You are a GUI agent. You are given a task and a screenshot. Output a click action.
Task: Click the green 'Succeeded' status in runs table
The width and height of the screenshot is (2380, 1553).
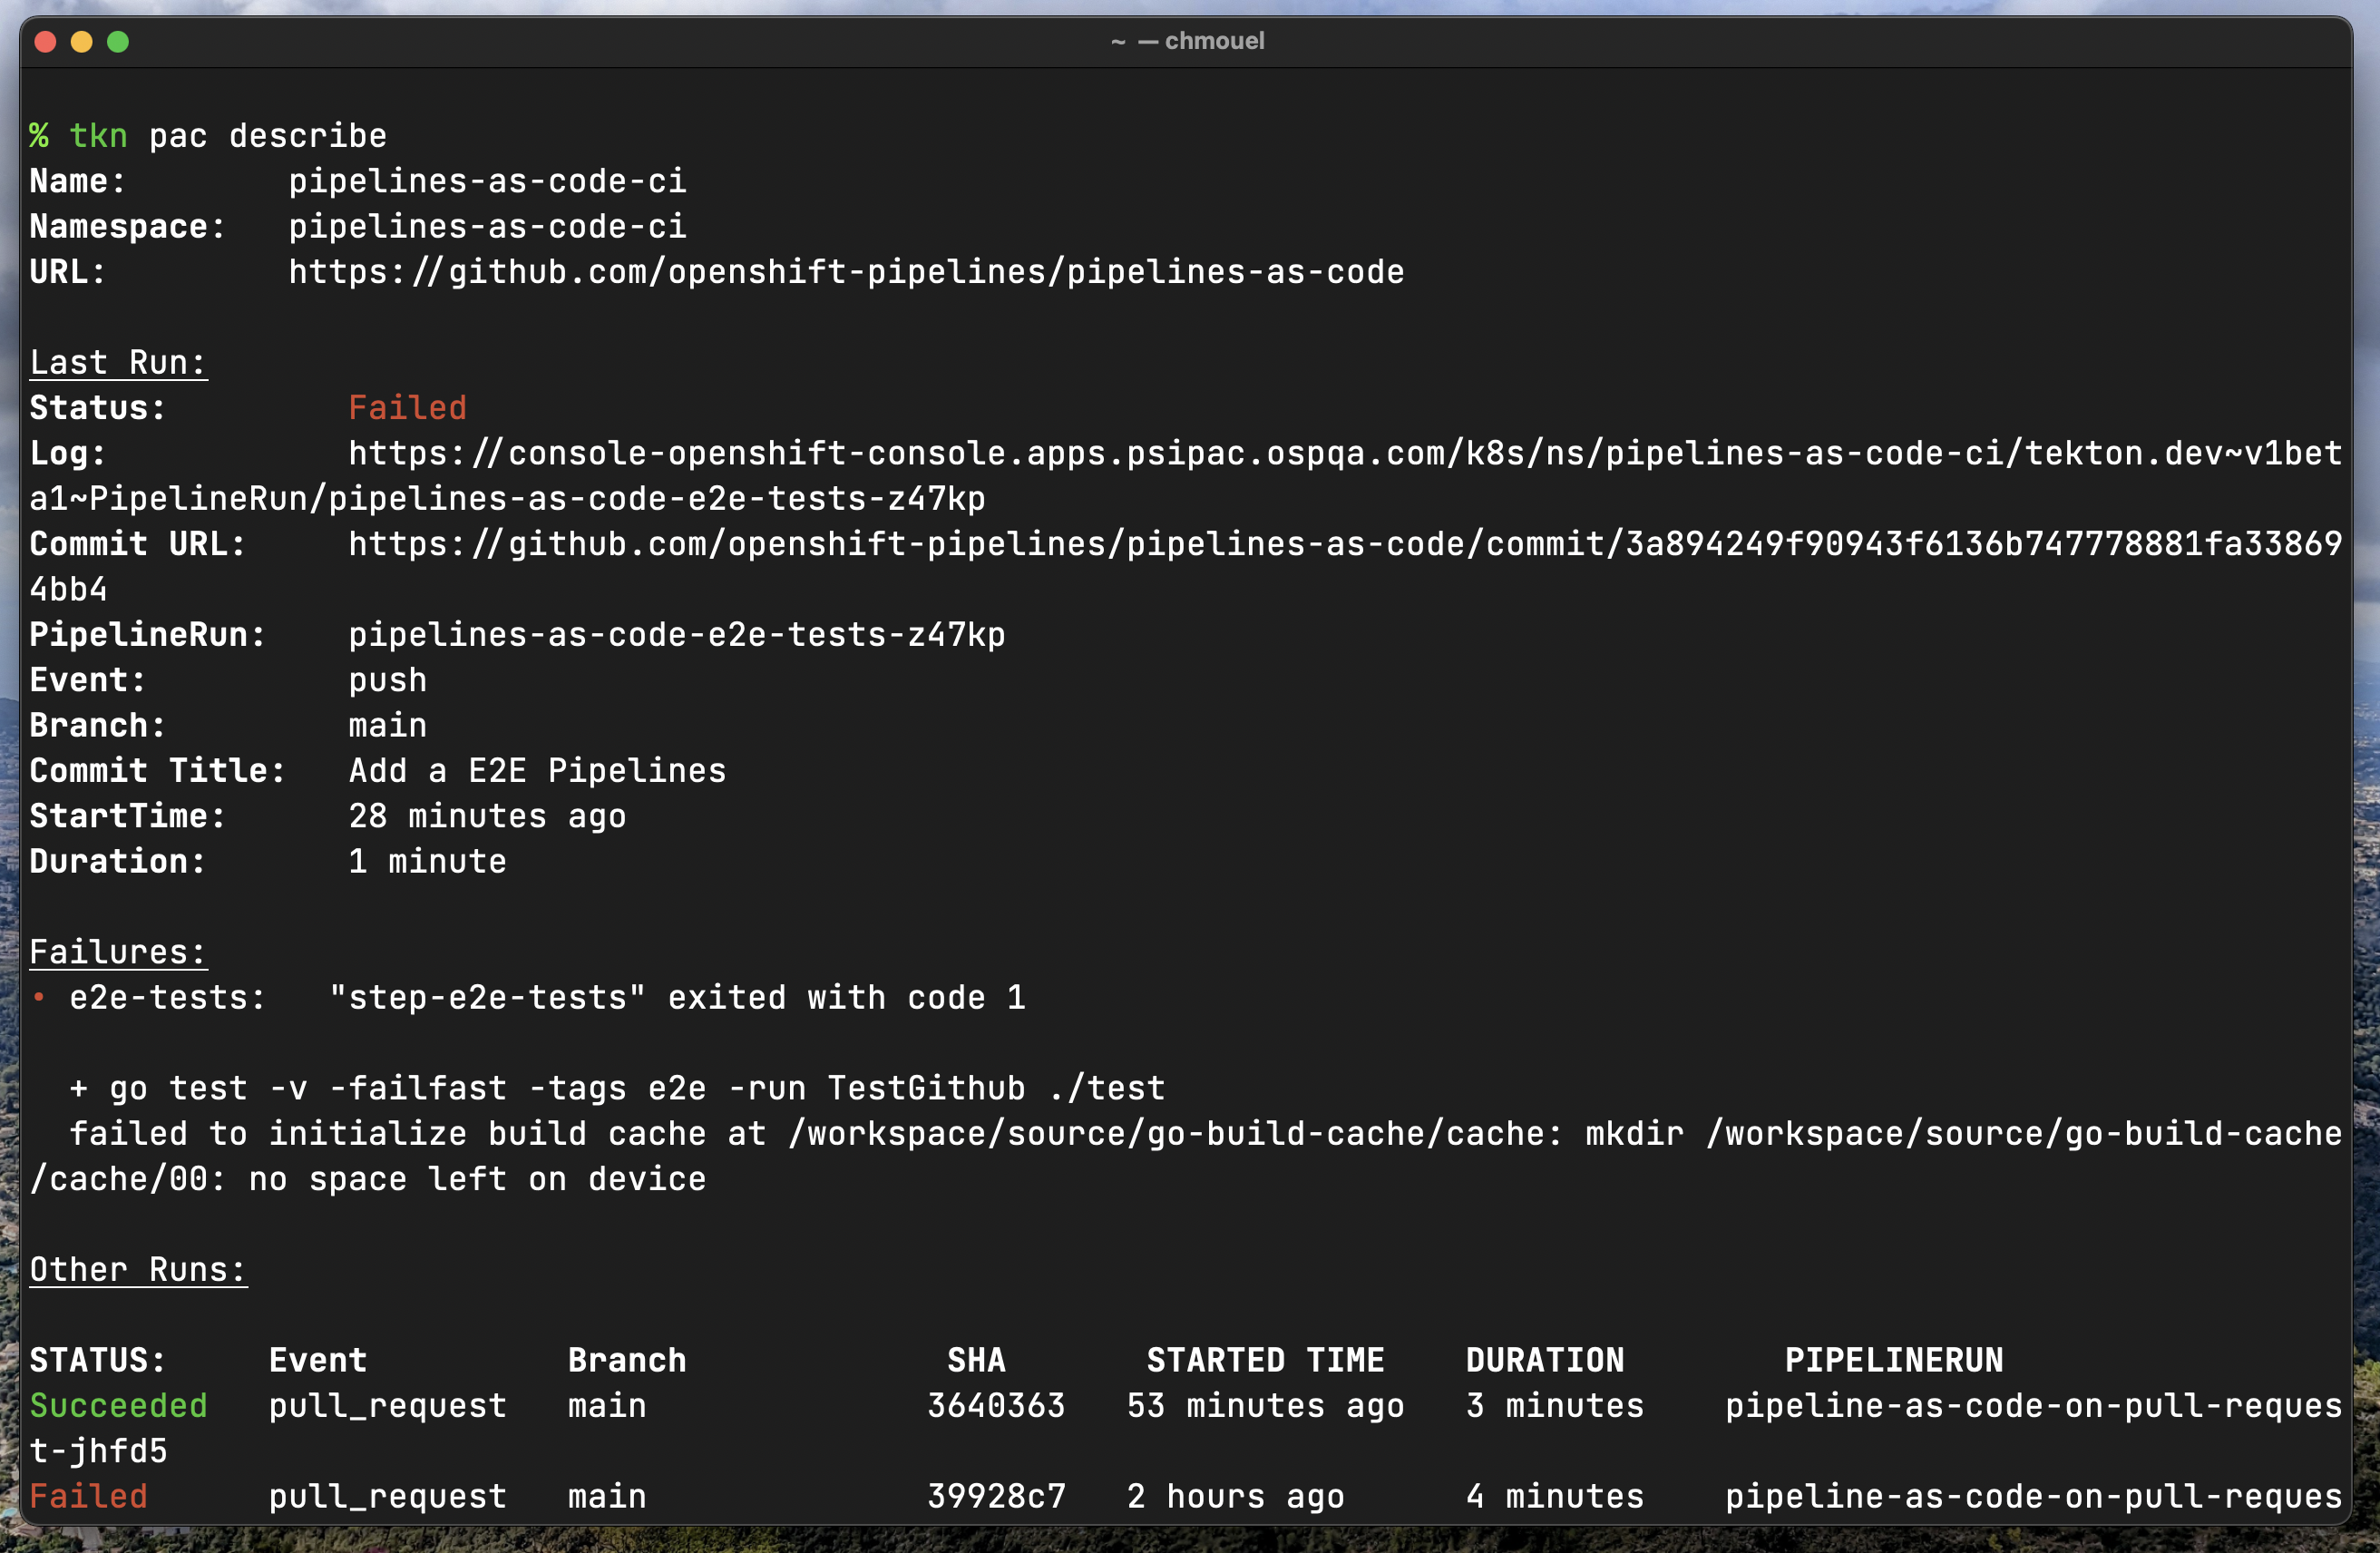pos(118,1406)
